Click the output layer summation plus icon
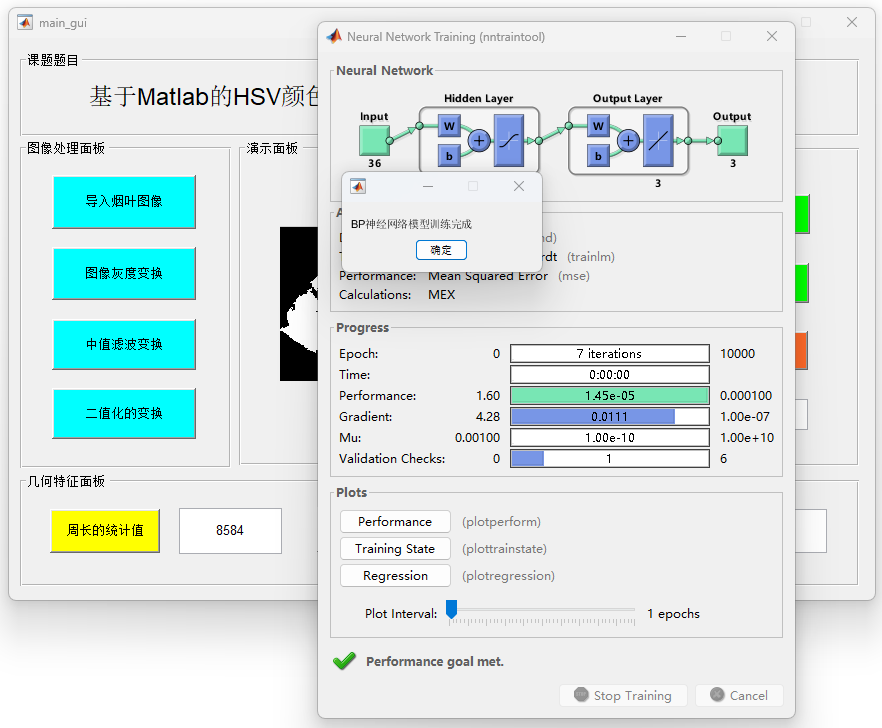This screenshot has height=728, width=882. pos(628,140)
